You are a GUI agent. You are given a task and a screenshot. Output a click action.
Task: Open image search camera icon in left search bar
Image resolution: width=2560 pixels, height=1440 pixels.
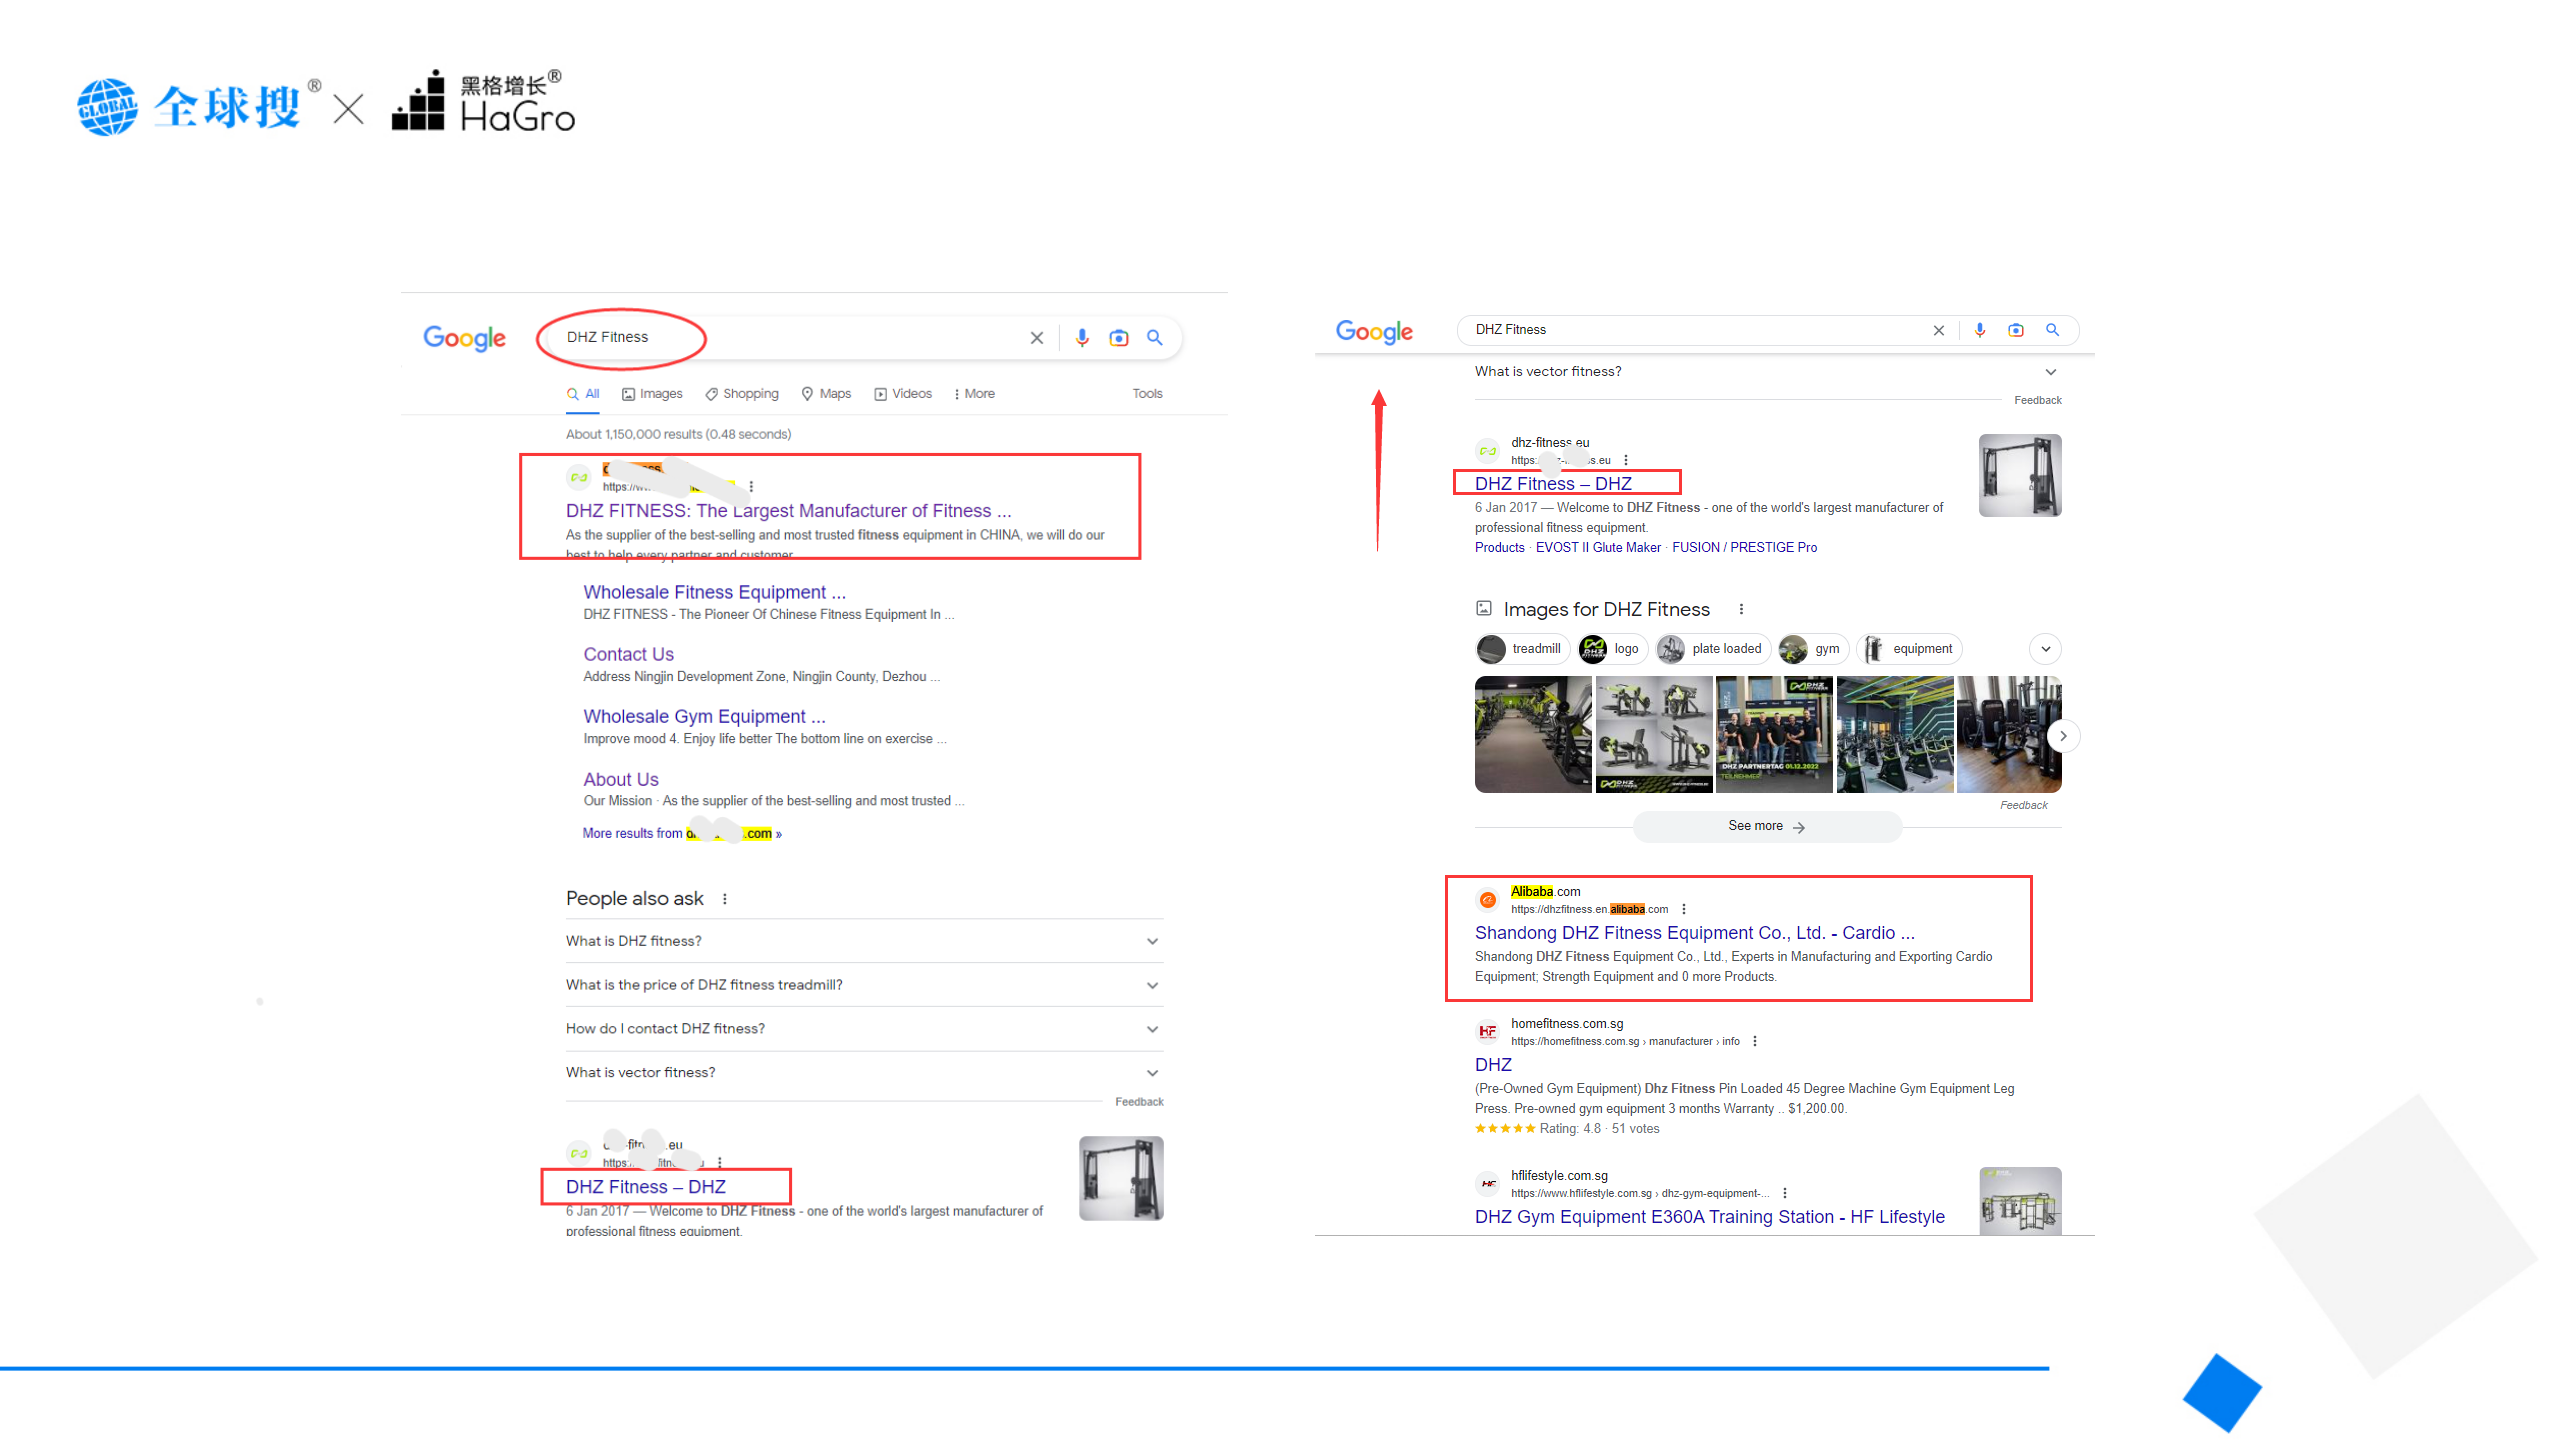click(x=1119, y=338)
